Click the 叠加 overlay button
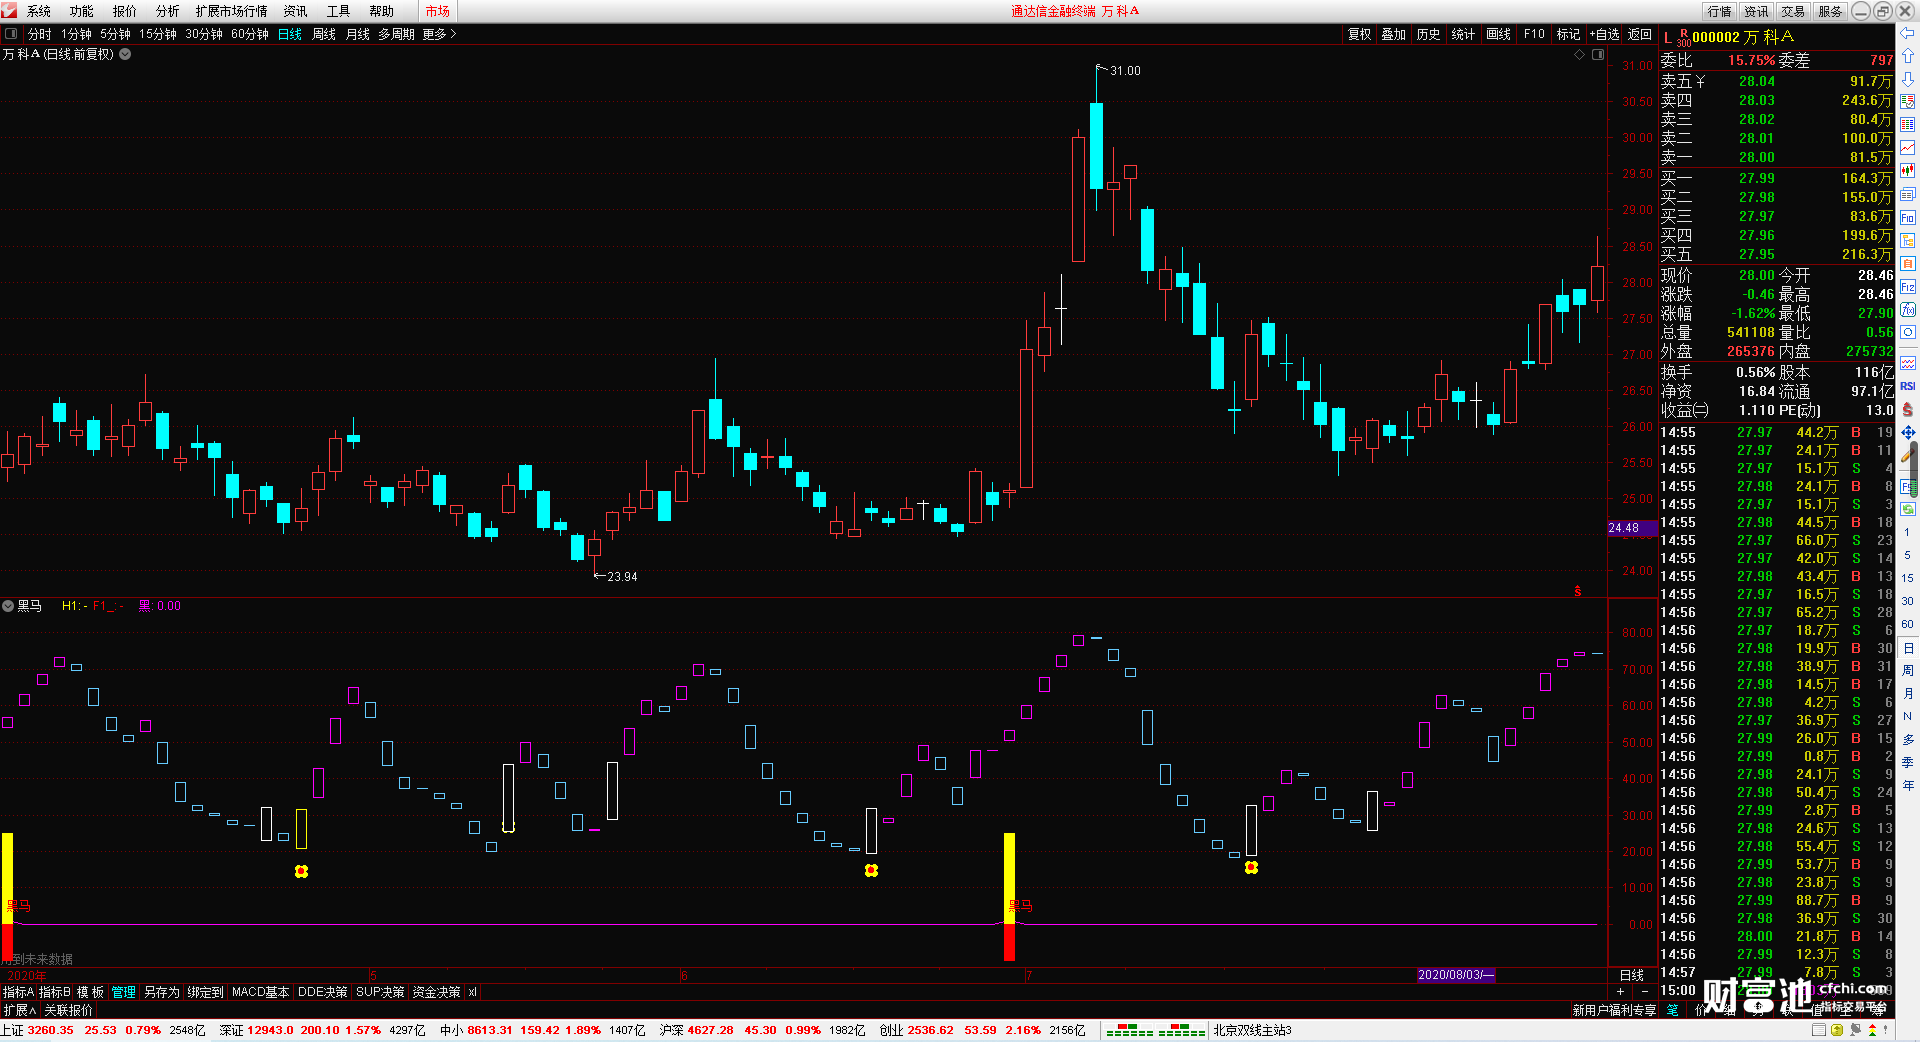The height and width of the screenshot is (1042, 1920). point(1394,34)
